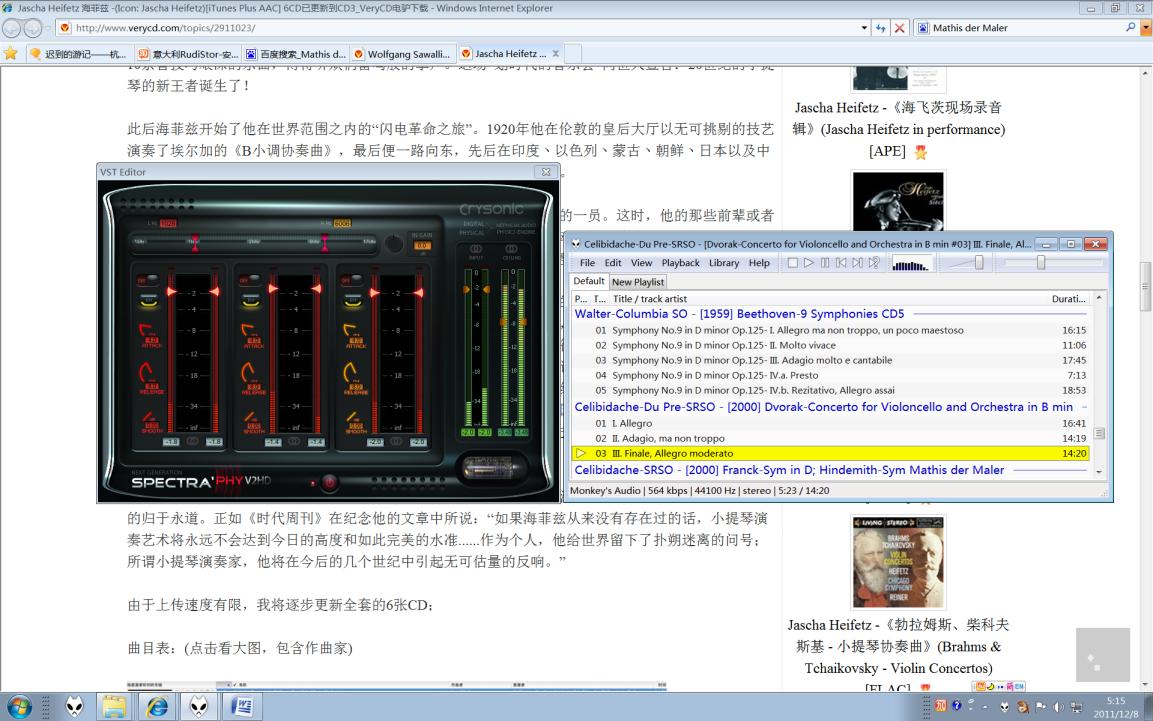Switch to the Default playlist tab
The image size is (1153, 721).
click(x=589, y=281)
